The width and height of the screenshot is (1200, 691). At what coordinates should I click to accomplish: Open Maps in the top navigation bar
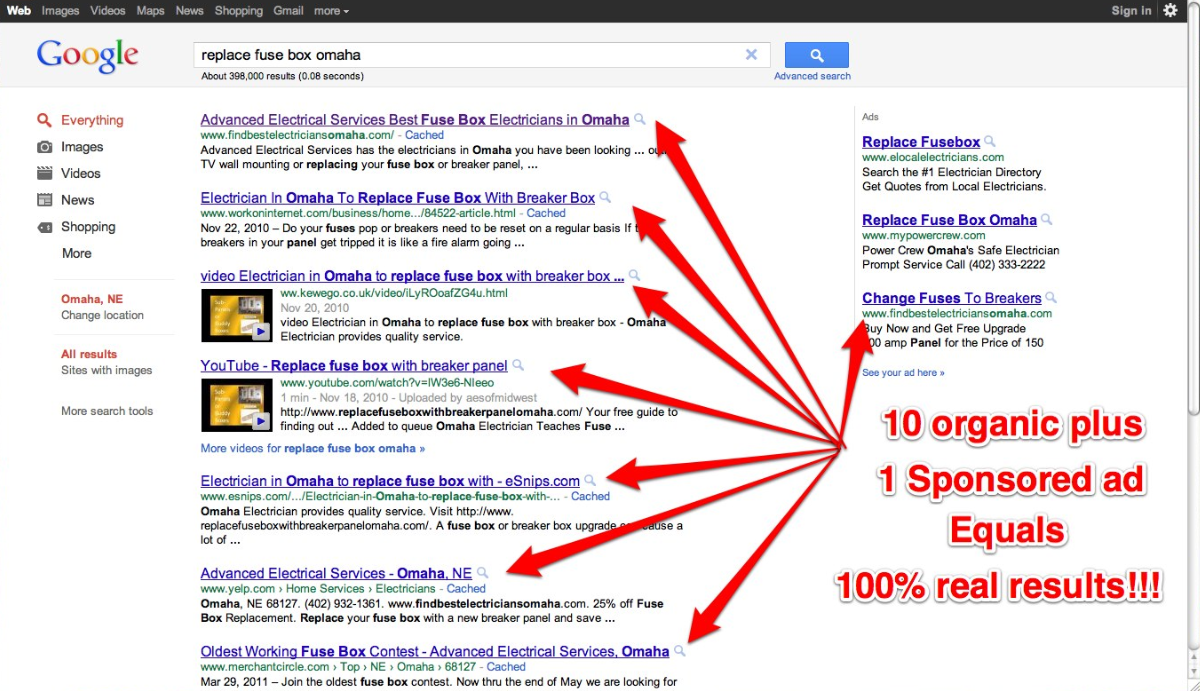pos(150,11)
